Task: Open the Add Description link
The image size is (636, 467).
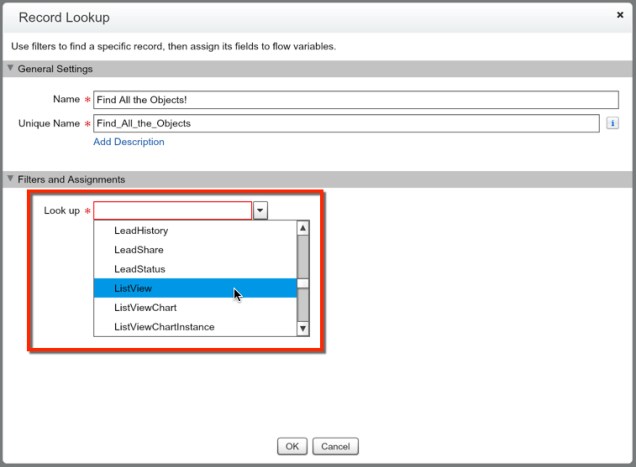Action: click(x=128, y=142)
